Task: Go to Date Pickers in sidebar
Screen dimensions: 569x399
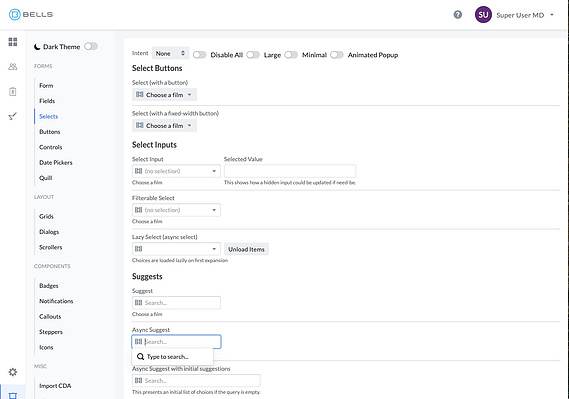Action: [56, 163]
